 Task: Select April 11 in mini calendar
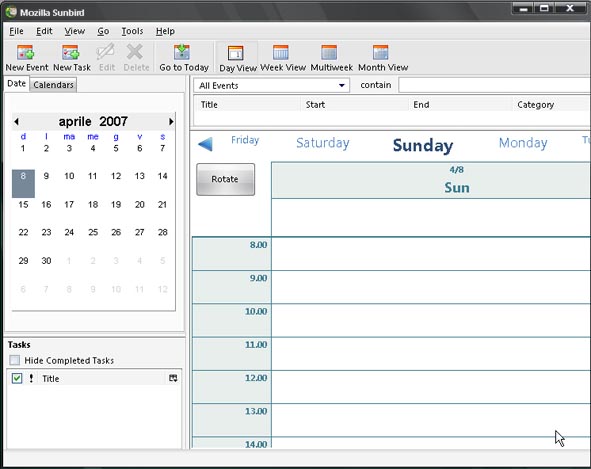tap(93, 176)
